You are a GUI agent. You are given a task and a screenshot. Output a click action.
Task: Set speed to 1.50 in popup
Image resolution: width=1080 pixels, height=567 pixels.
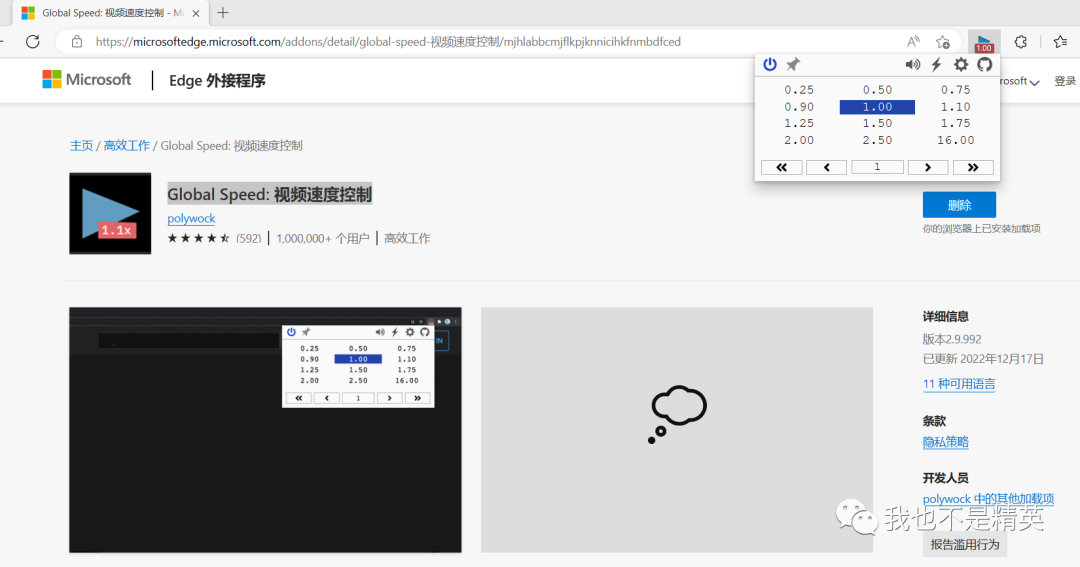878,123
